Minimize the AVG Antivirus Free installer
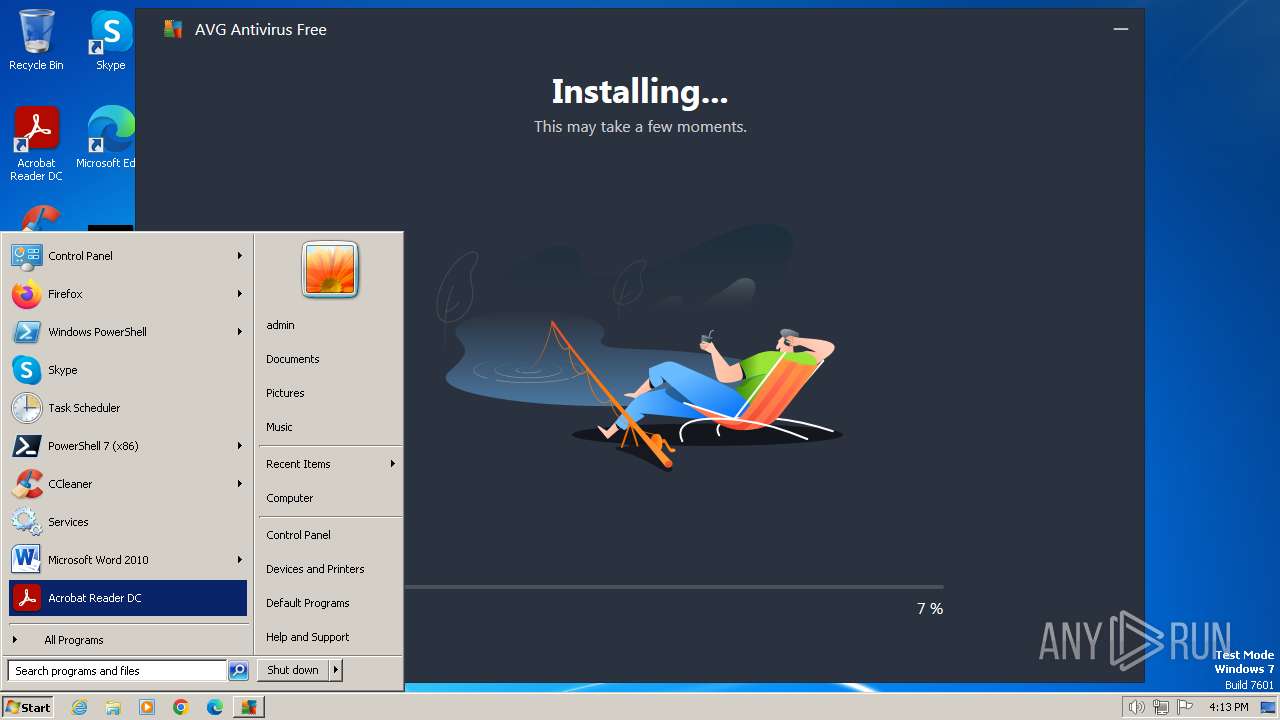This screenshot has width=1280, height=720. point(1121,29)
